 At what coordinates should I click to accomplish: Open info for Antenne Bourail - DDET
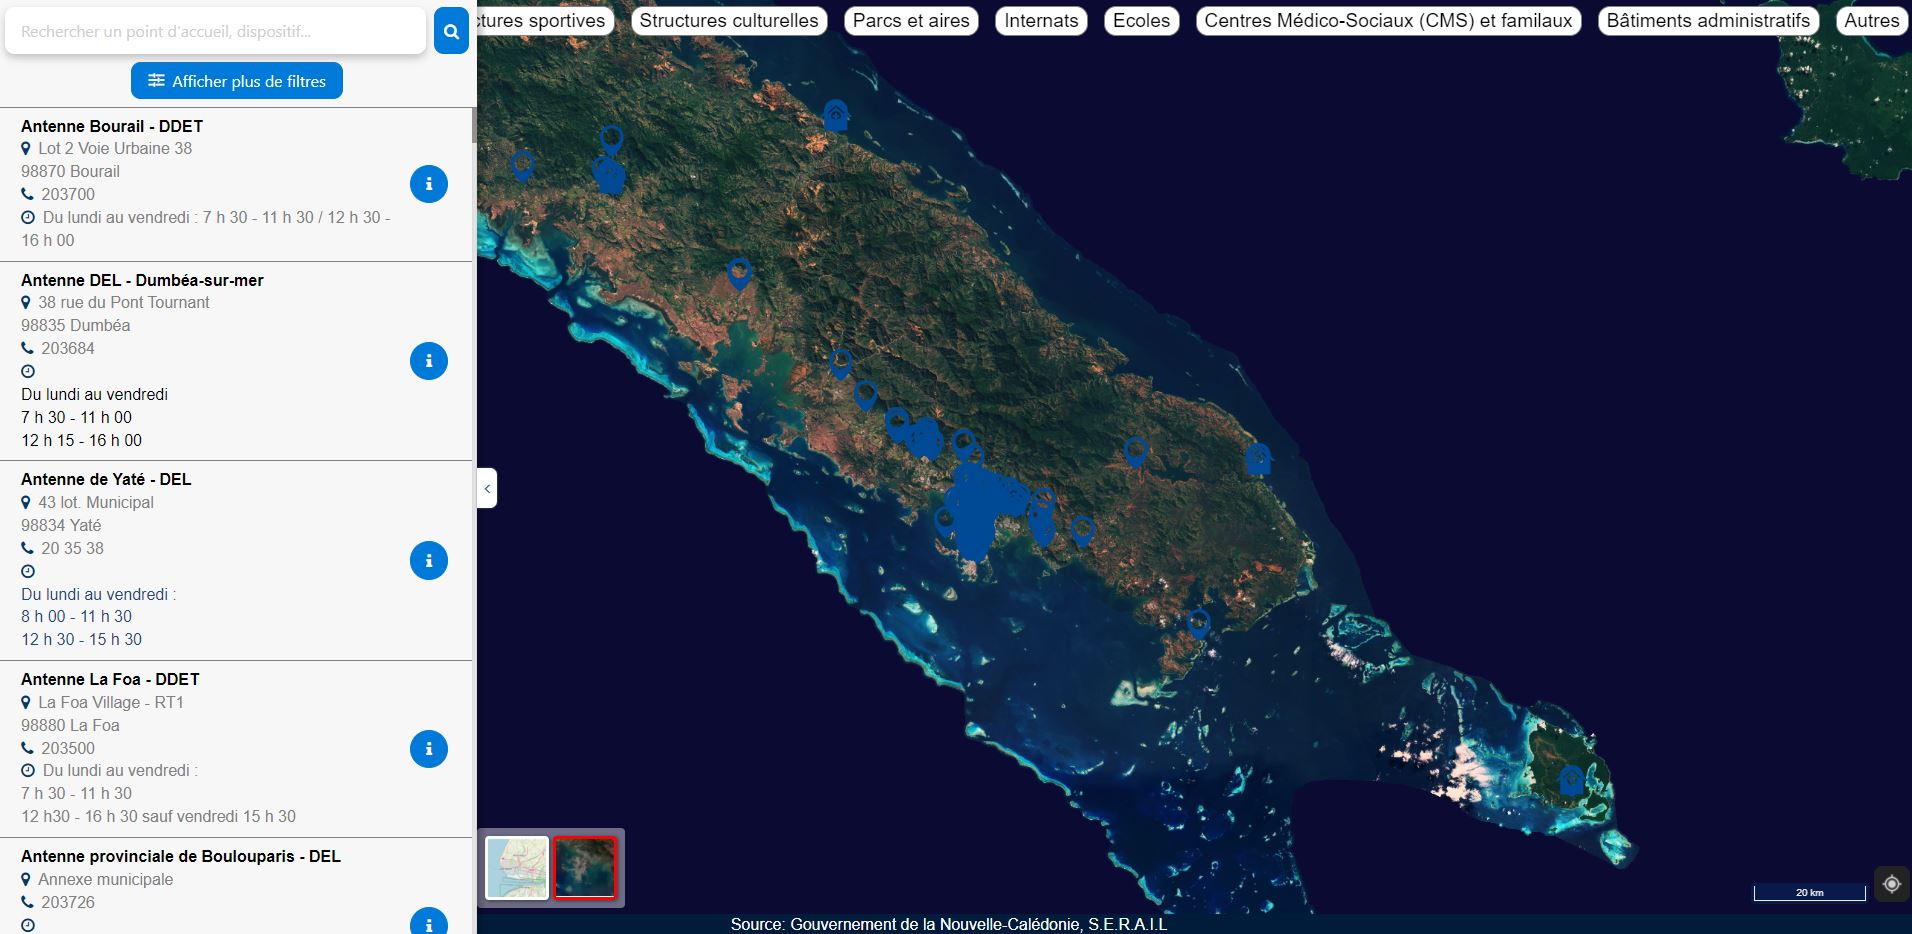[429, 184]
